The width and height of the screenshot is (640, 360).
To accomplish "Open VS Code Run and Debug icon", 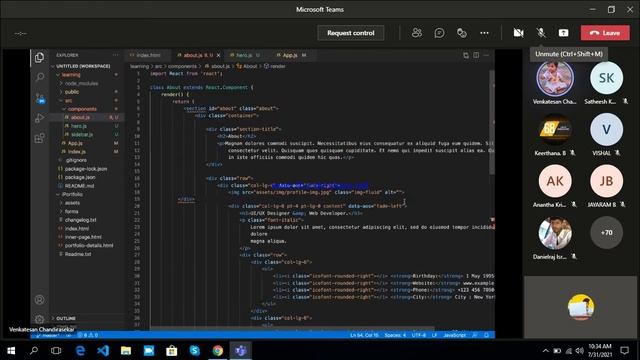I will (x=40, y=118).
